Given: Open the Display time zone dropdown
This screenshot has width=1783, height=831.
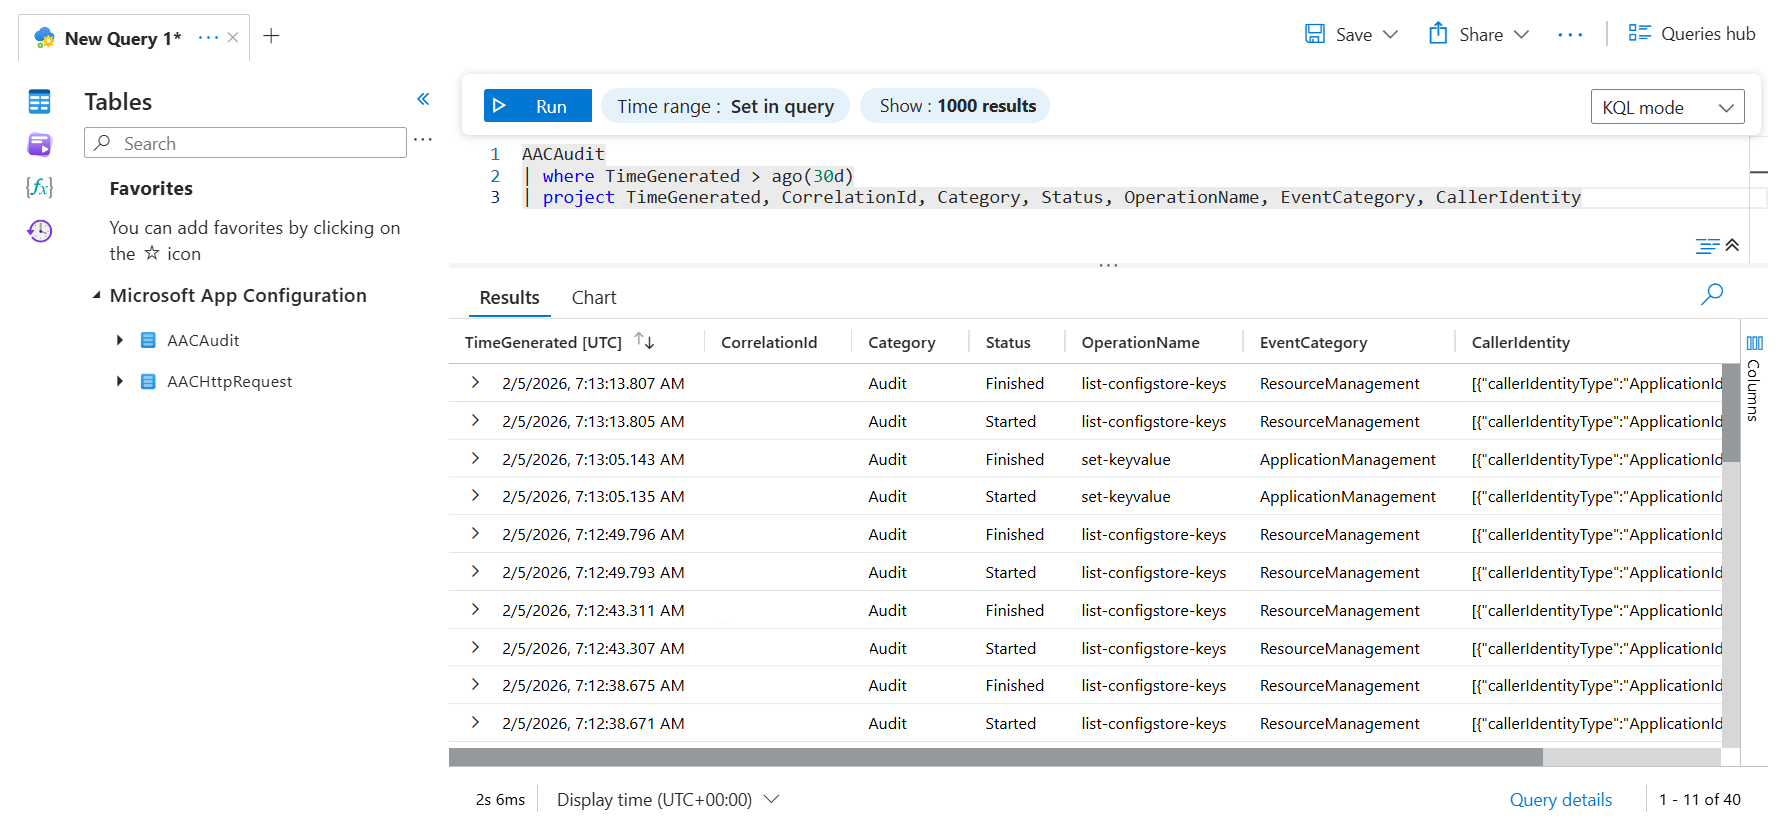Looking at the screenshot, I should pyautogui.click(x=668, y=800).
